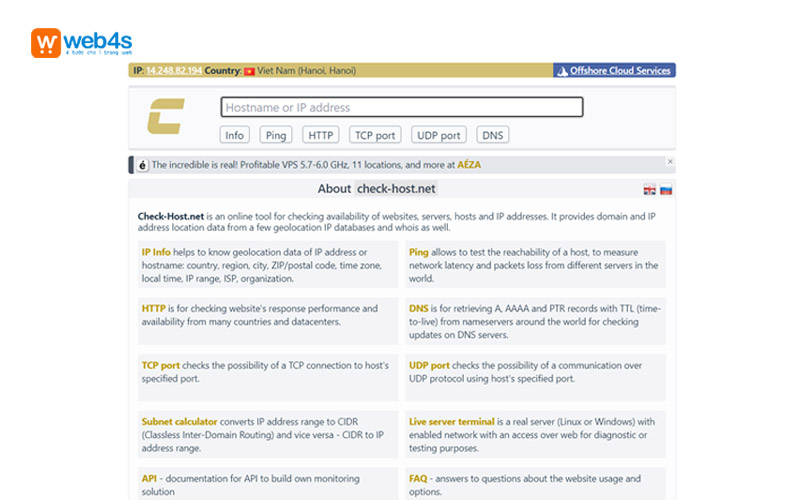The width and height of the screenshot is (800, 500).
Task: Click the 'Country:' label
Action: click(223, 70)
